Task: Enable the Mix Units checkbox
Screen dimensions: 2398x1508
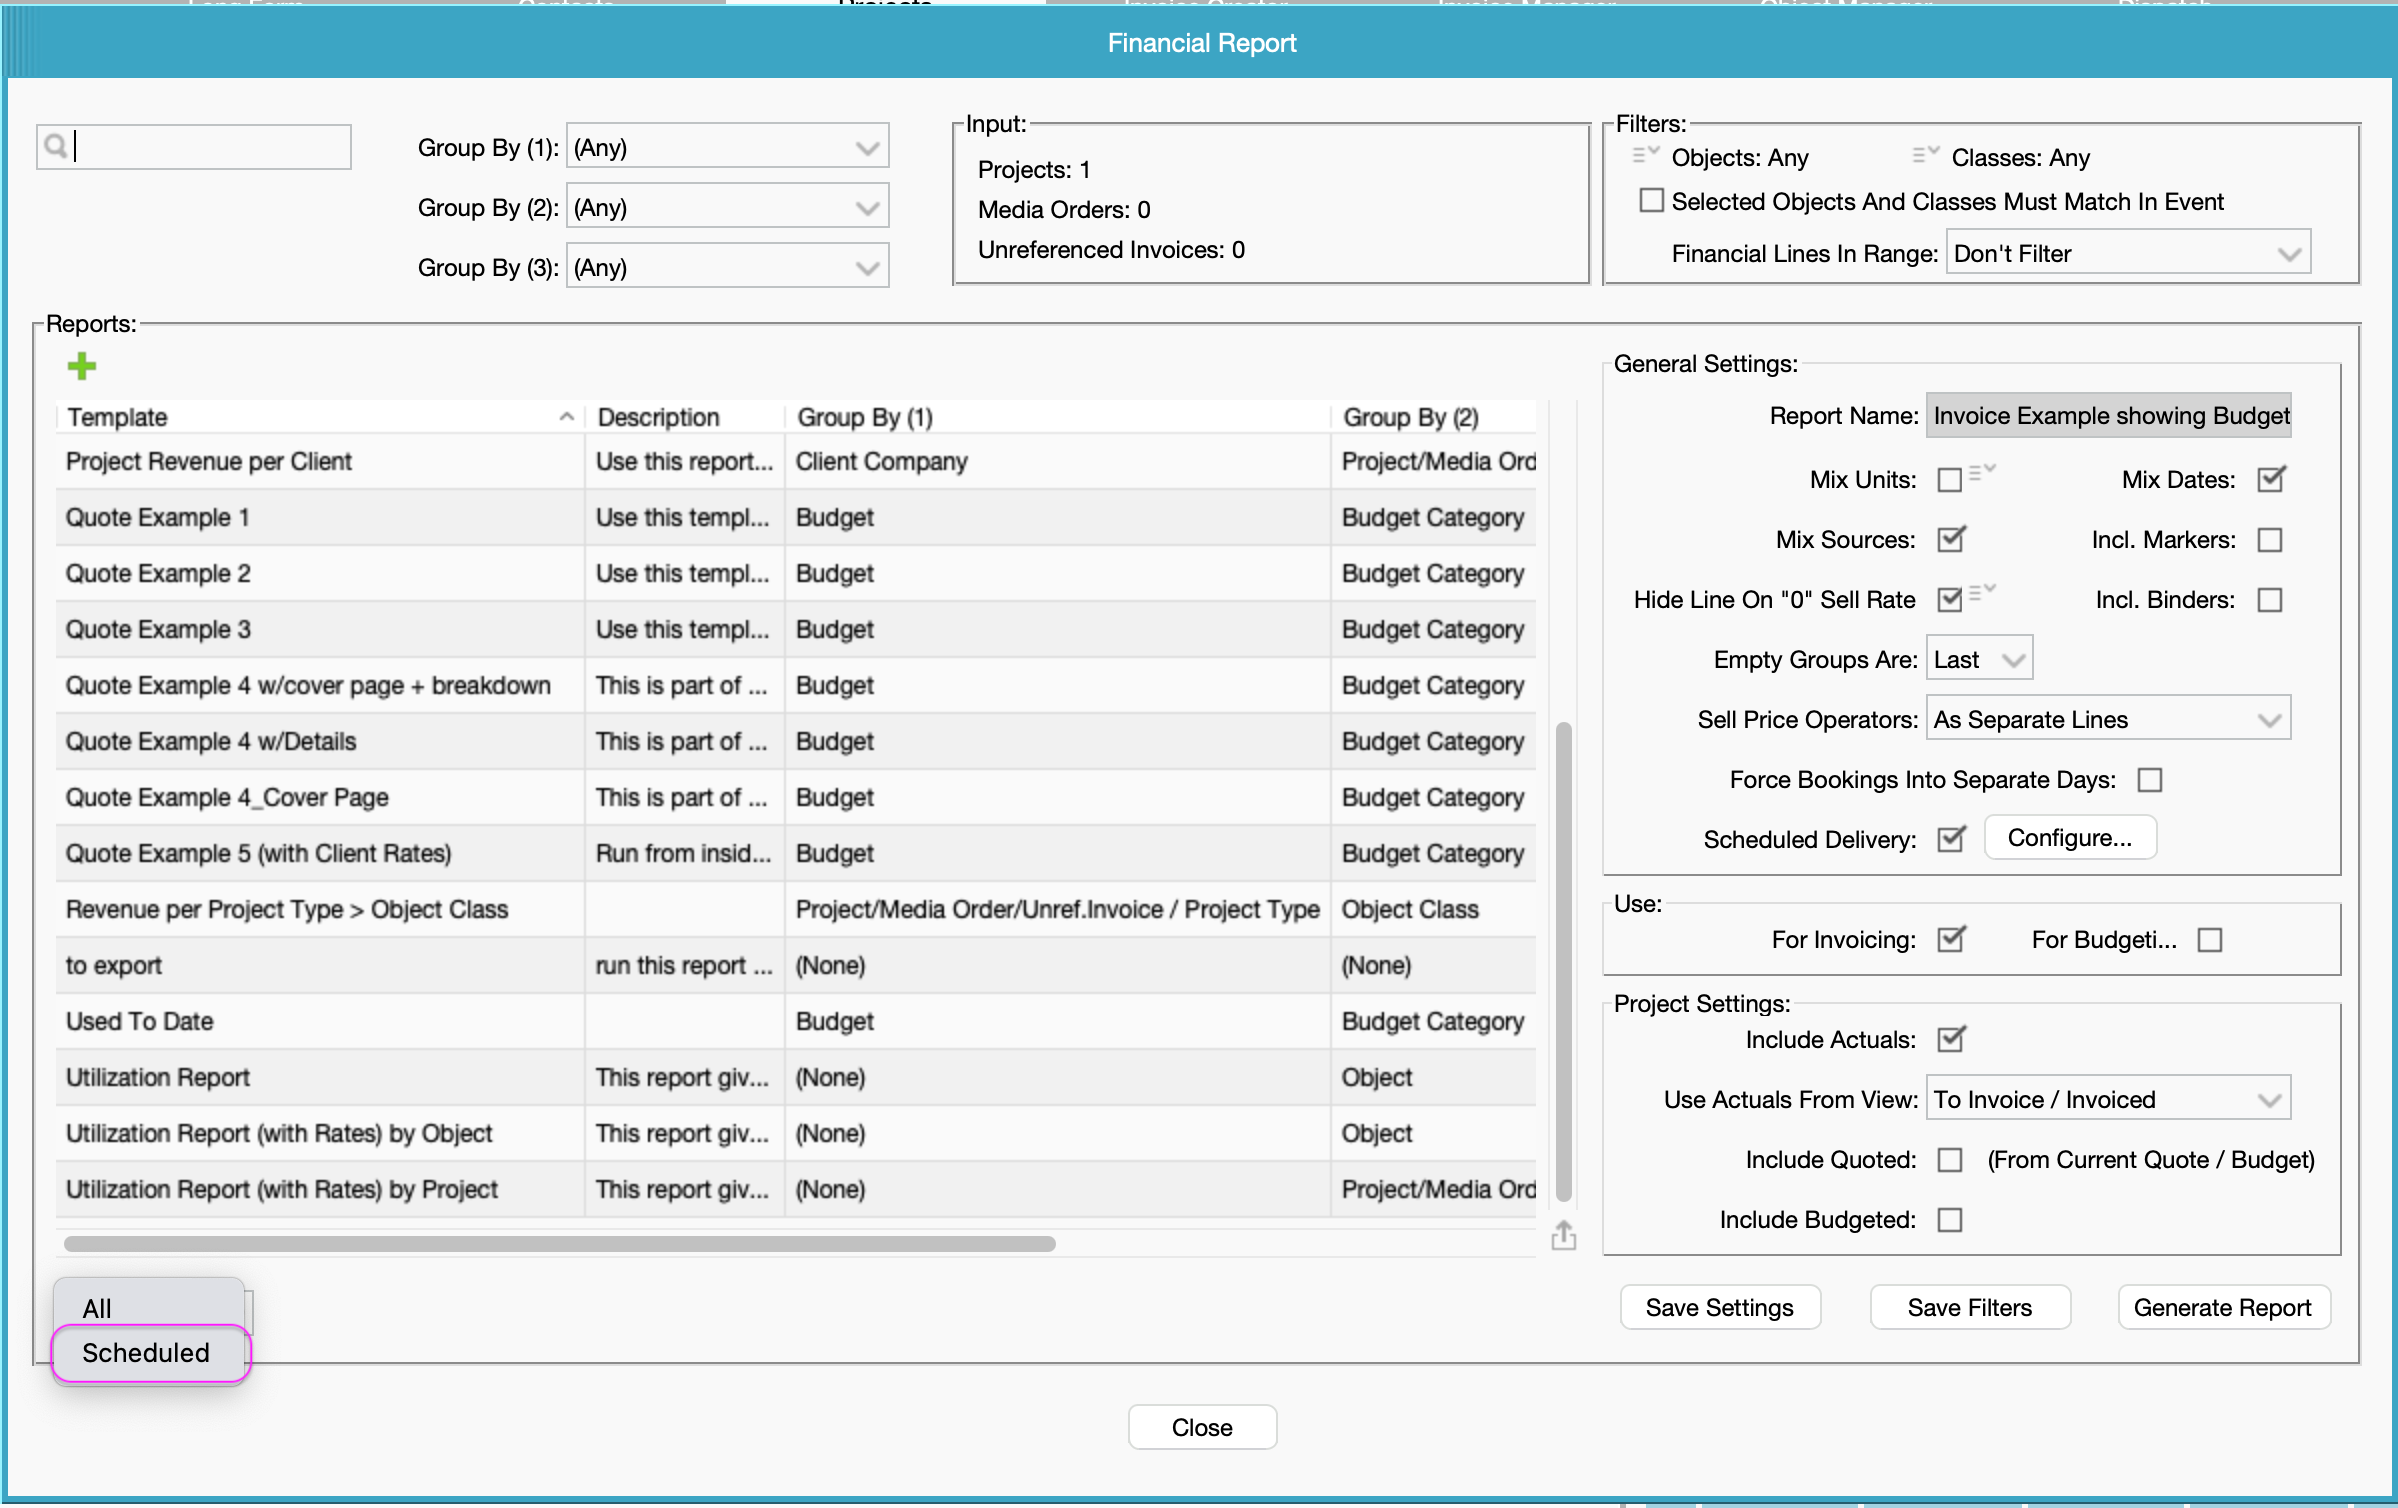Action: coord(1950,480)
